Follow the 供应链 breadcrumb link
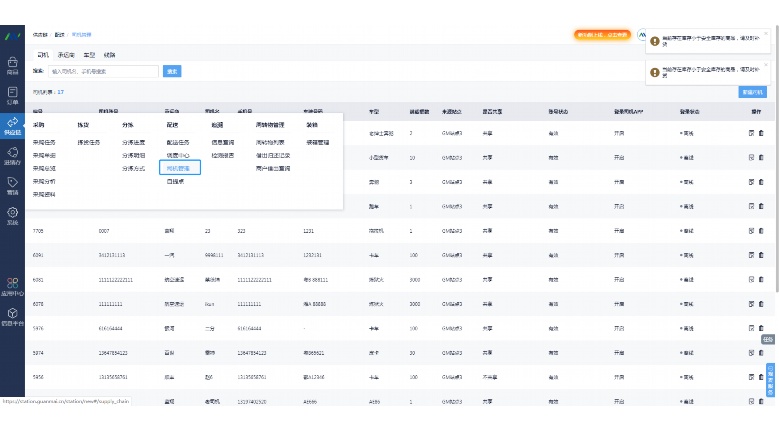The height and width of the screenshot is (431, 779). click(40, 35)
